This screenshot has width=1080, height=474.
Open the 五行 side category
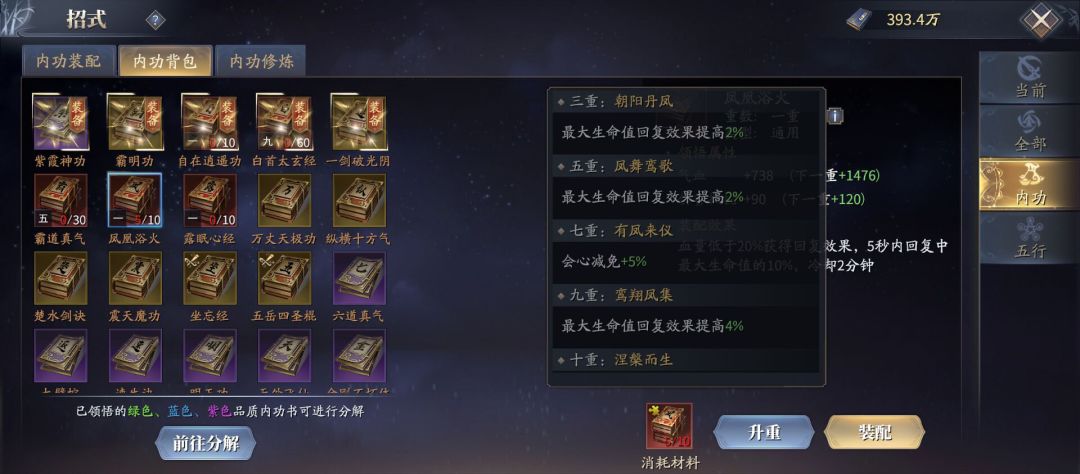click(x=1030, y=238)
